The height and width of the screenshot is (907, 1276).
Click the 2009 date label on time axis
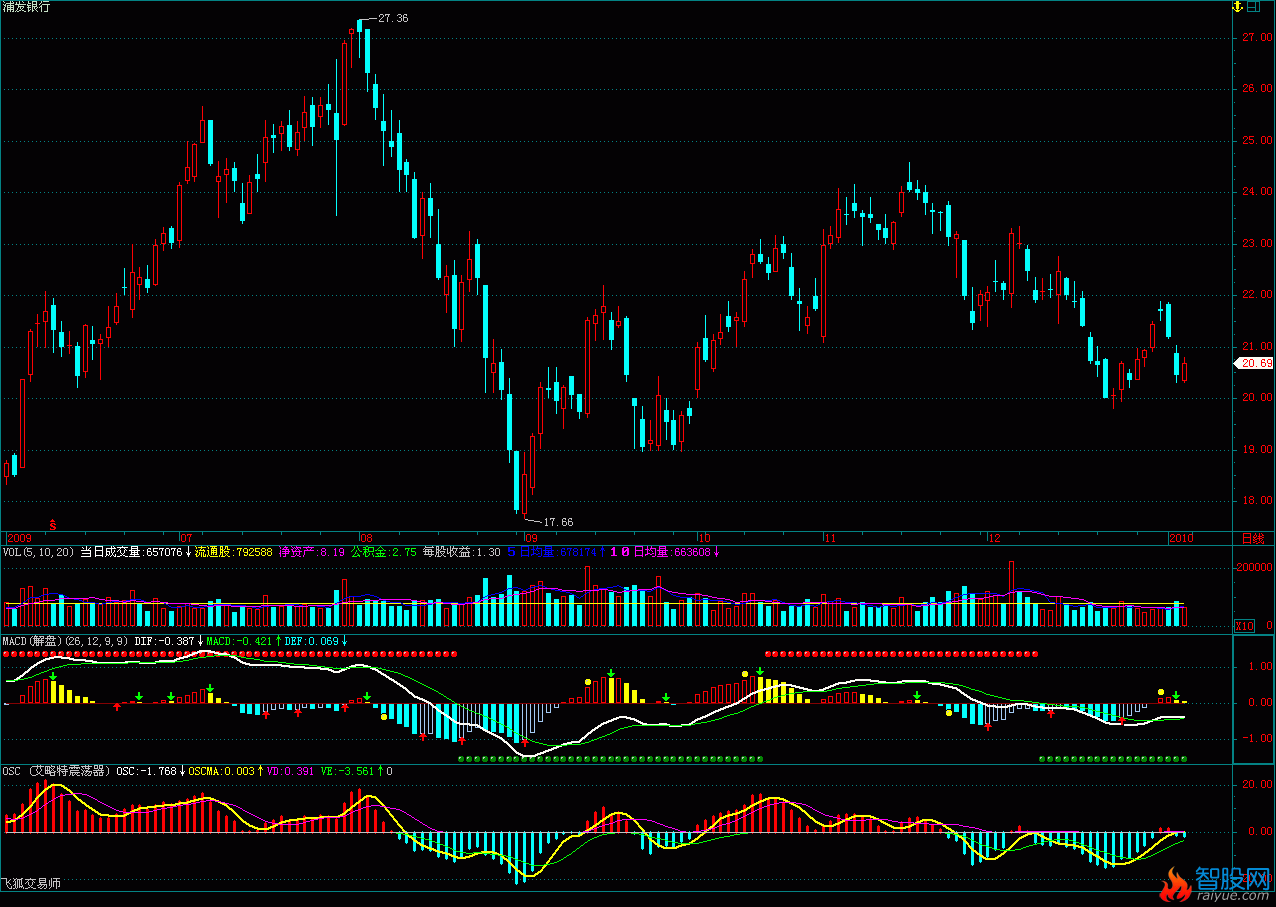pyautogui.click(x=18, y=537)
